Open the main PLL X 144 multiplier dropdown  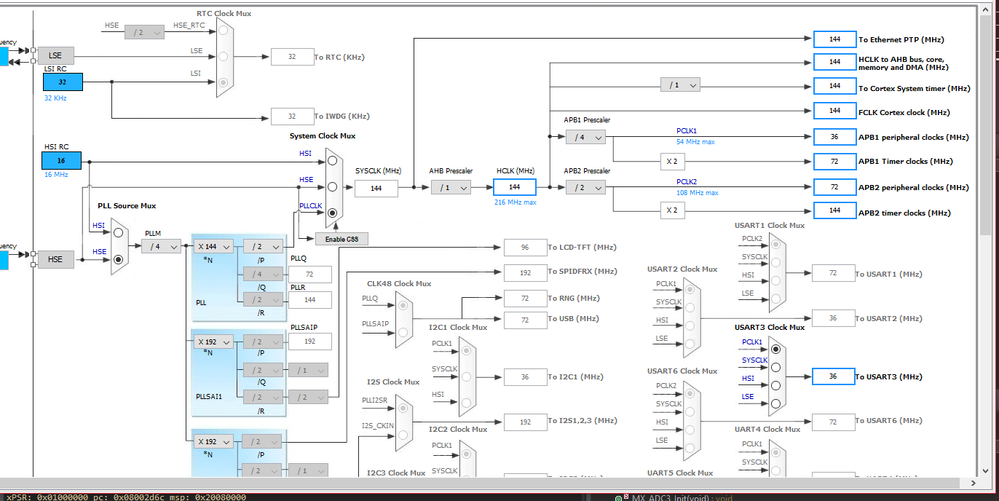coord(213,246)
